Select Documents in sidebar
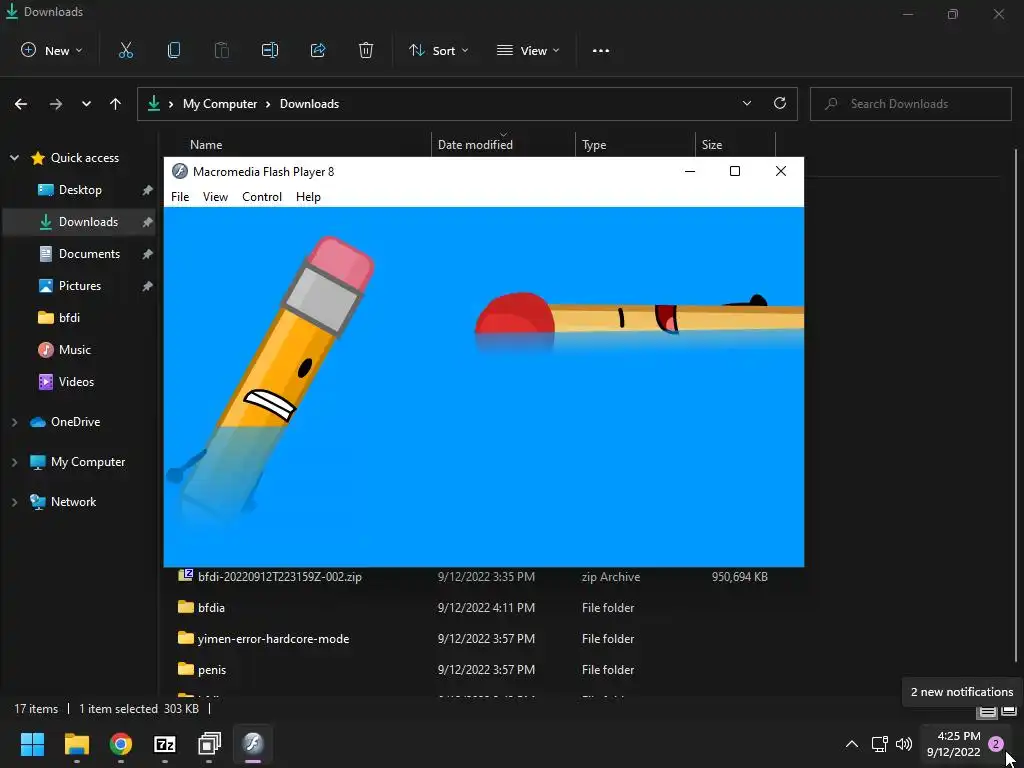This screenshot has height=768, width=1024. (80, 254)
